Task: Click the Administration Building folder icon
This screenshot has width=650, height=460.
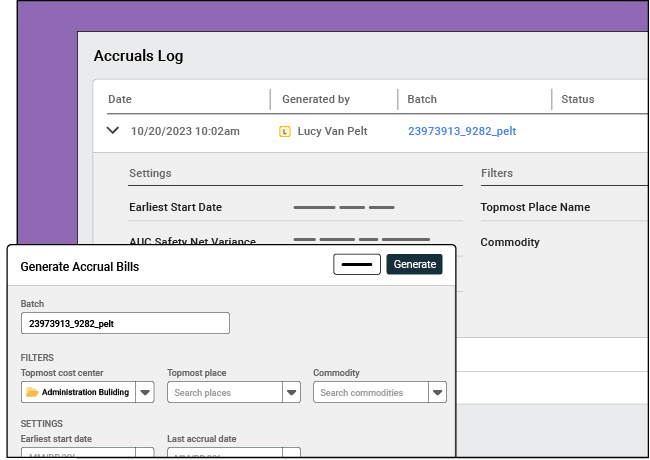Action: [32, 392]
